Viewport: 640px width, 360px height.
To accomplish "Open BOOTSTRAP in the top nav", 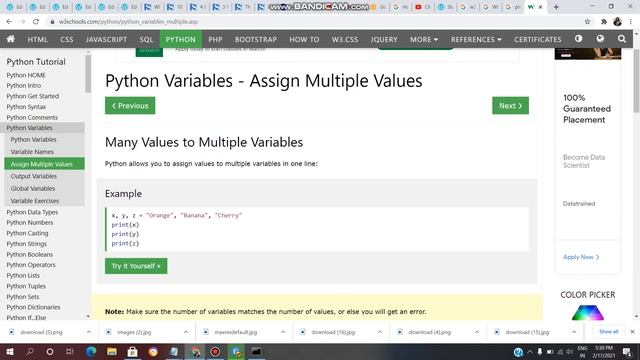I will tap(256, 39).
